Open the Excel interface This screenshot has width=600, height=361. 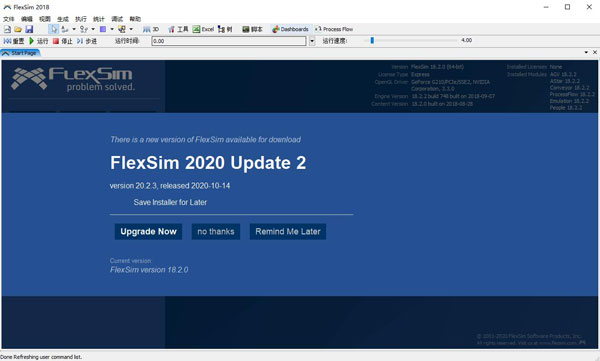203,29
